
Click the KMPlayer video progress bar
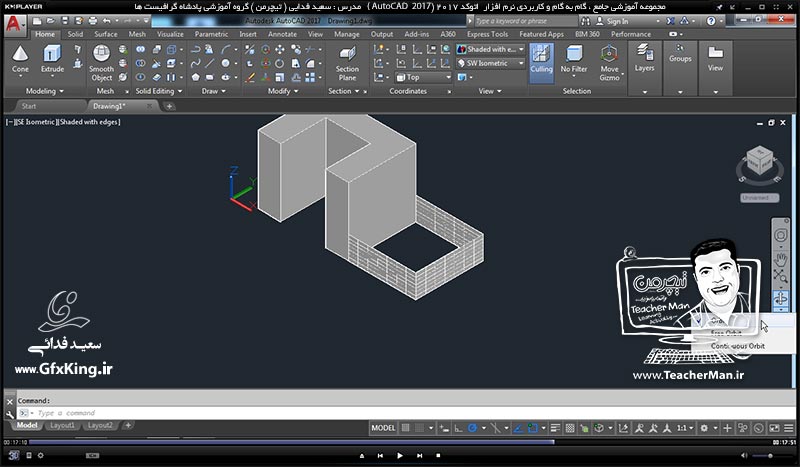(400, 442)
